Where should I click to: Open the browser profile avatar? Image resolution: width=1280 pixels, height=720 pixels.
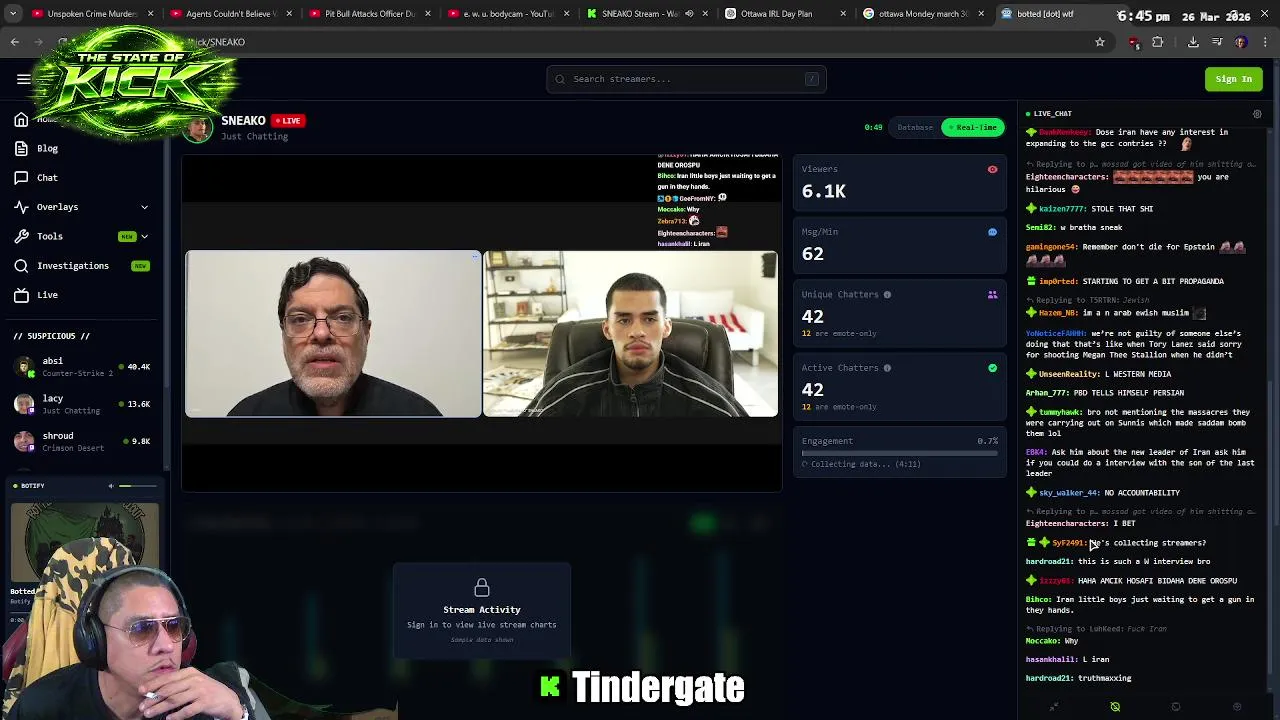point(1241,42)
